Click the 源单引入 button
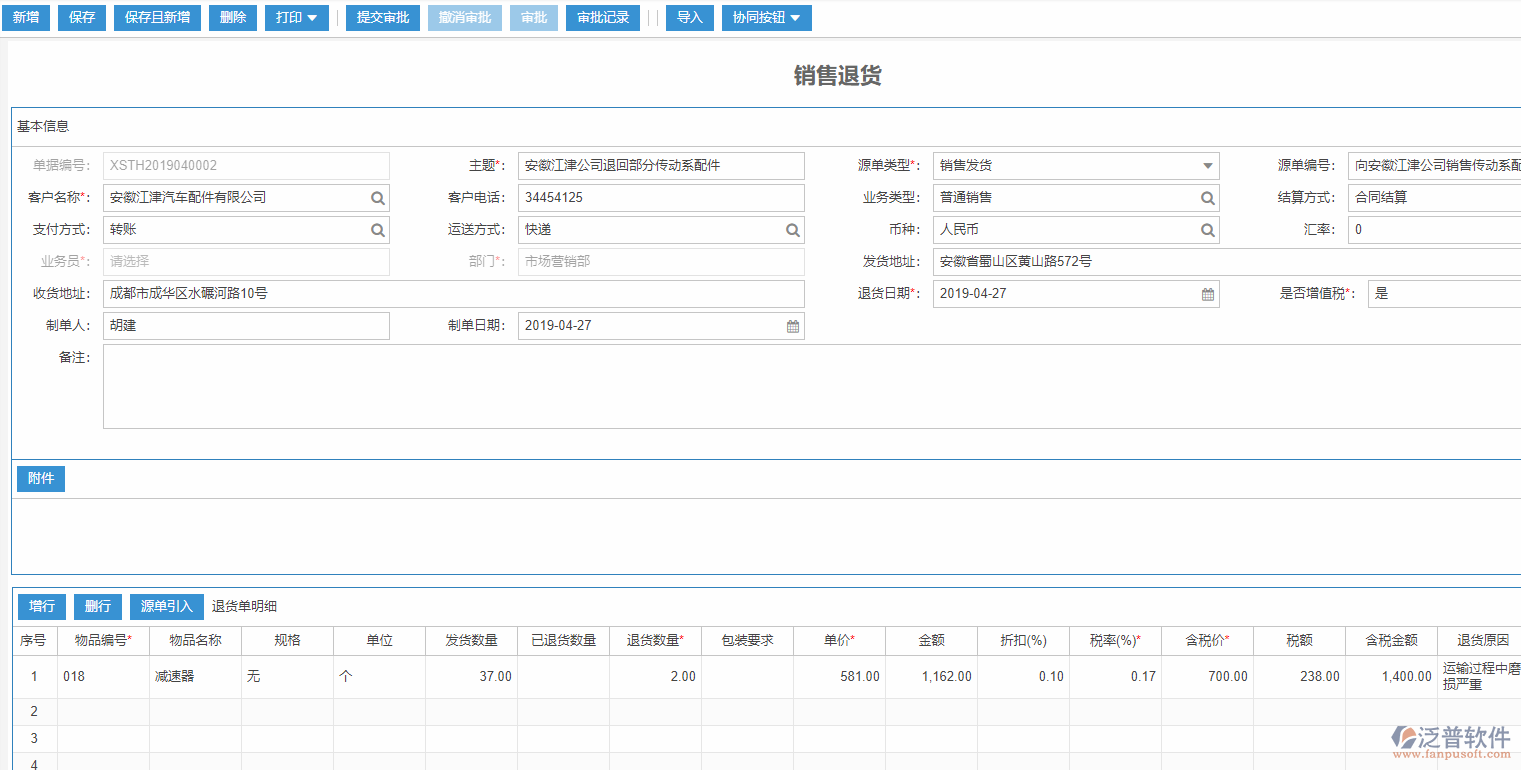Image resolution: width=1521 pixels, height=770 pixels. coord(167,607)
